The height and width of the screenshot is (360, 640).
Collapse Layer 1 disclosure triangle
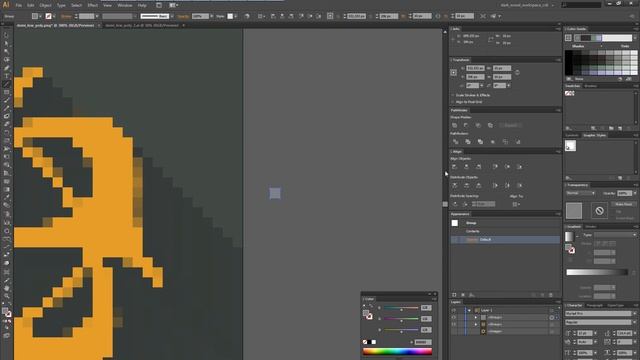point(469,310)
